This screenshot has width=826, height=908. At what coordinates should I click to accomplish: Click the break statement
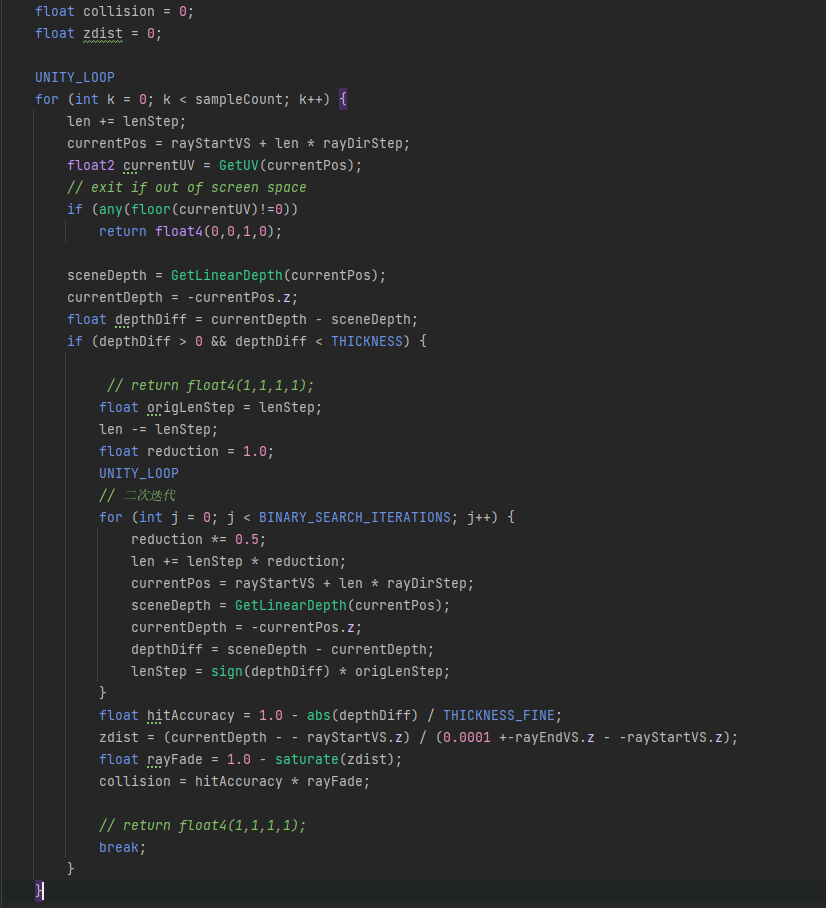pos(122,847)
